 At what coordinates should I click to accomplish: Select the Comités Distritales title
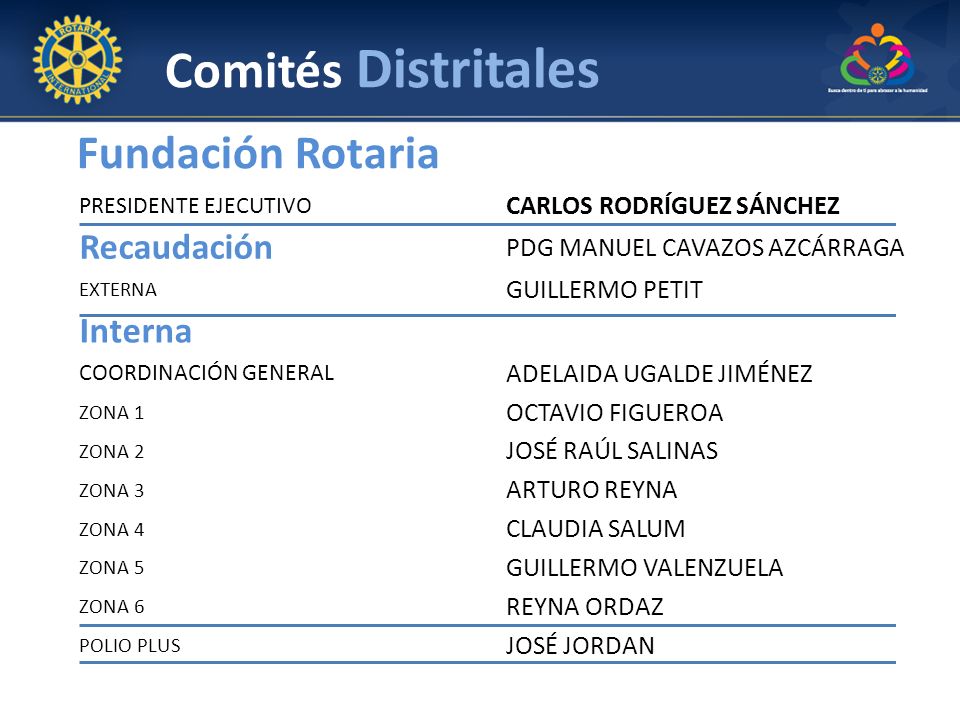click(382, 69)
